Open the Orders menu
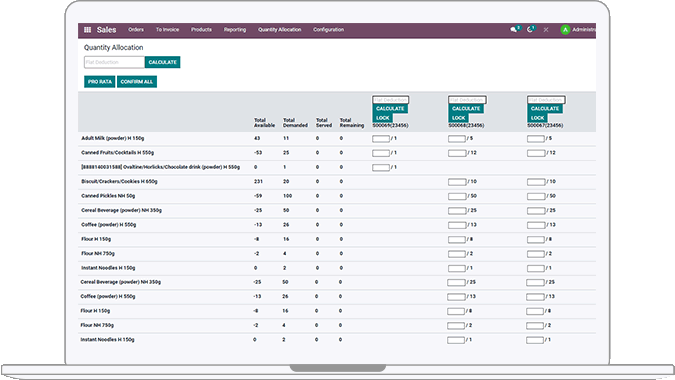Viewport: 675px width, 380px height. click(136, 30)
